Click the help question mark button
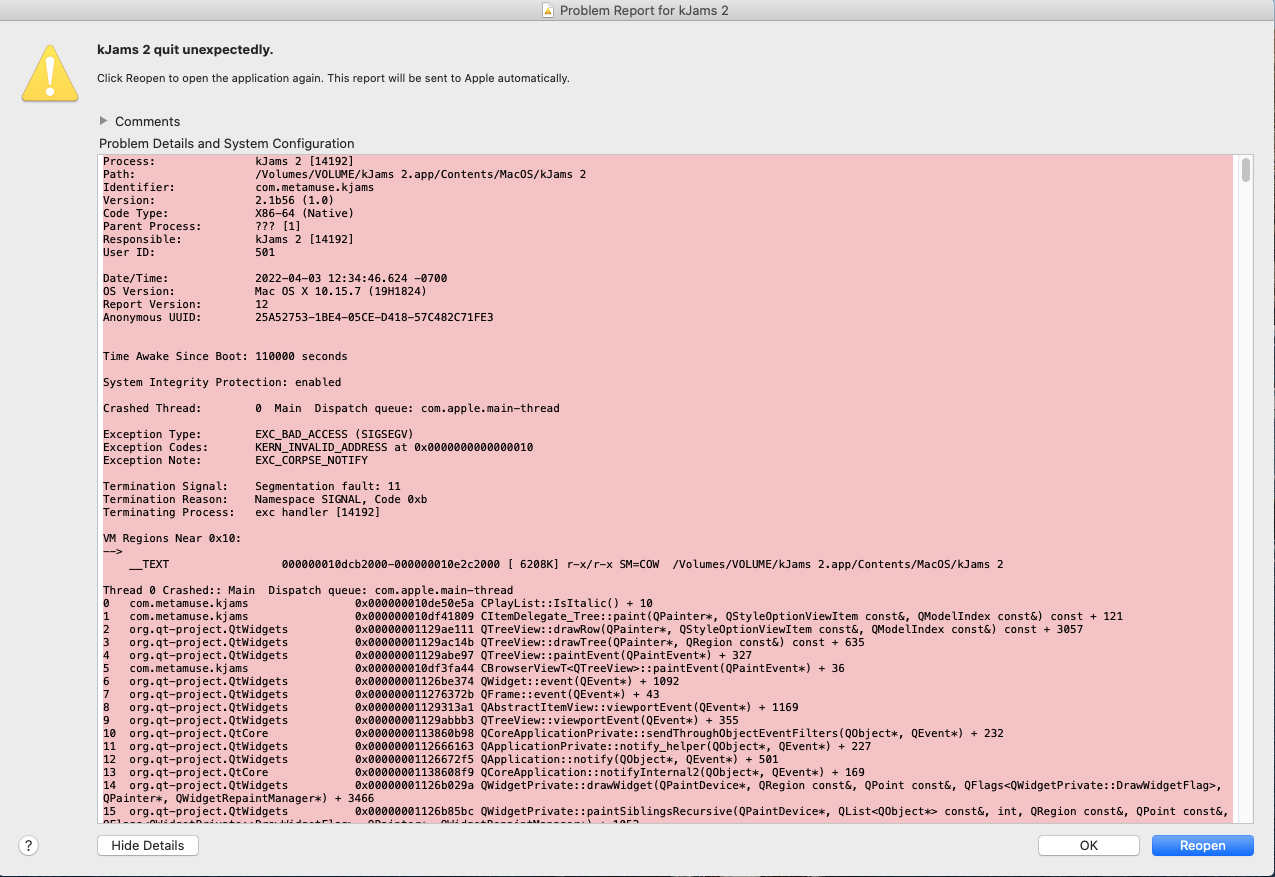 point(30,845)
